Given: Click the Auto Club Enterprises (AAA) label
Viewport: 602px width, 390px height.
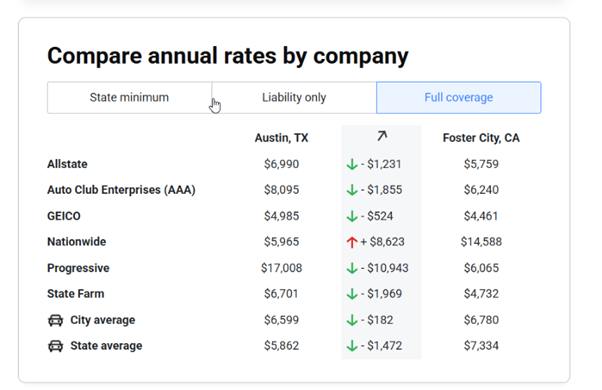Looking at the screenshot, I should coord(121,190).
